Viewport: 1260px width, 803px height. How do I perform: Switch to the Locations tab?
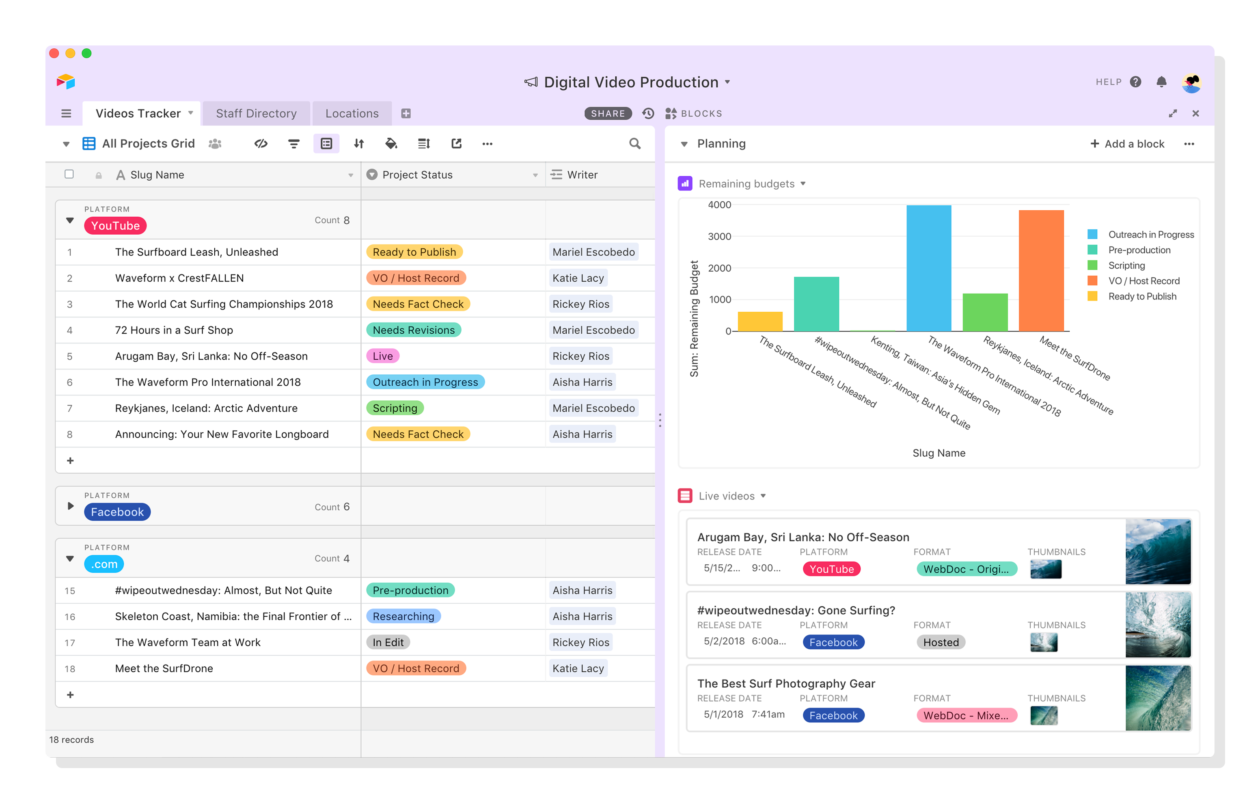click(352, 114)
